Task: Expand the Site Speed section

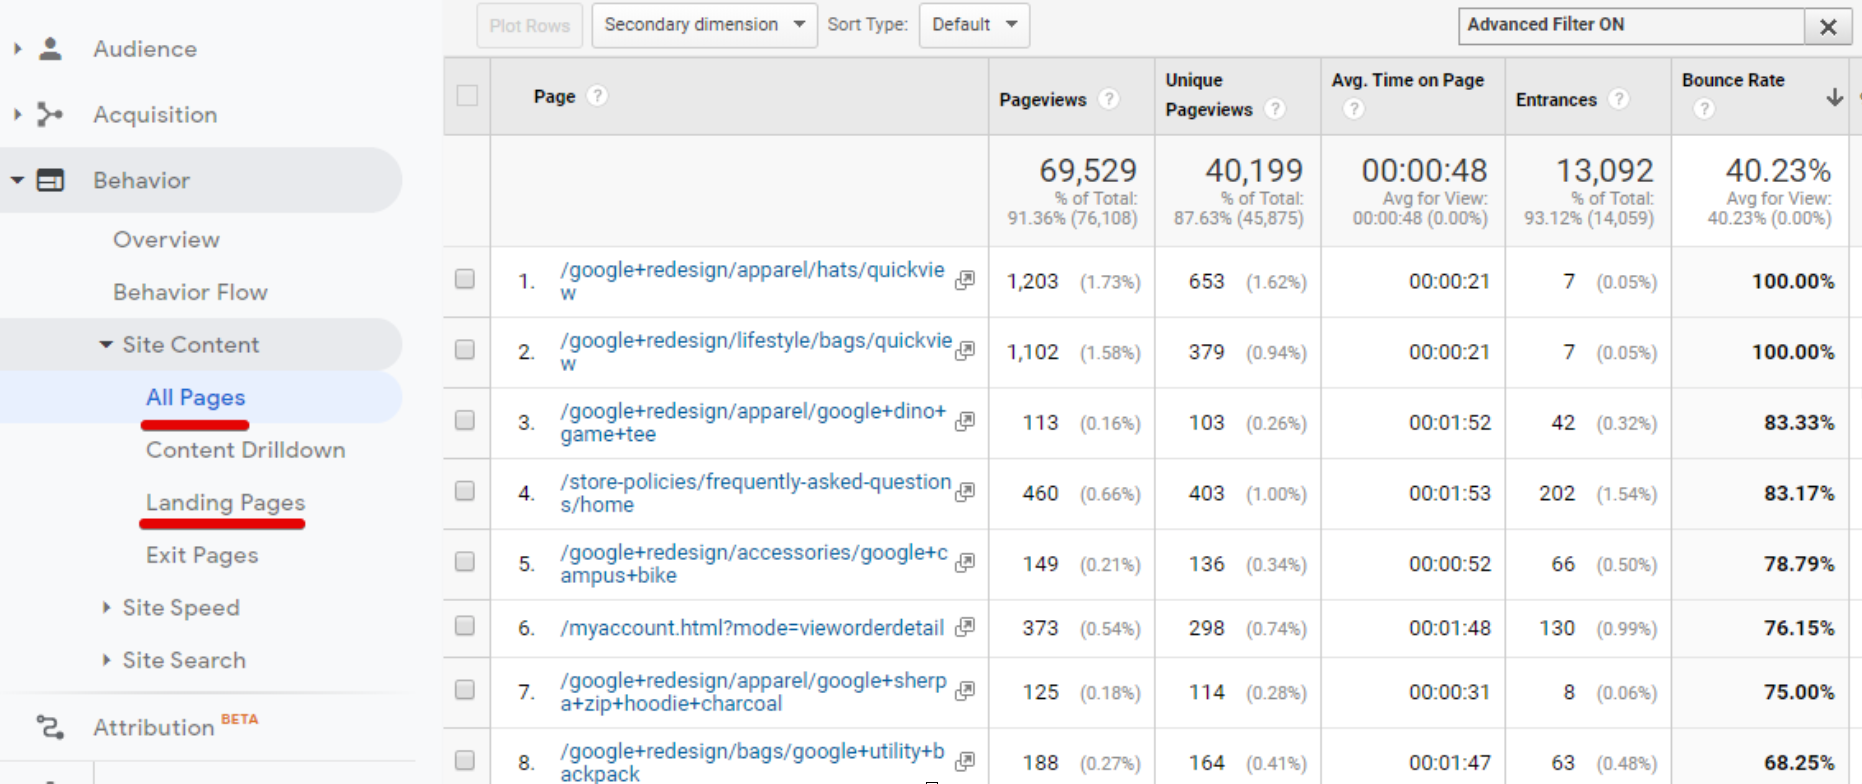Action: coord(180,608)
